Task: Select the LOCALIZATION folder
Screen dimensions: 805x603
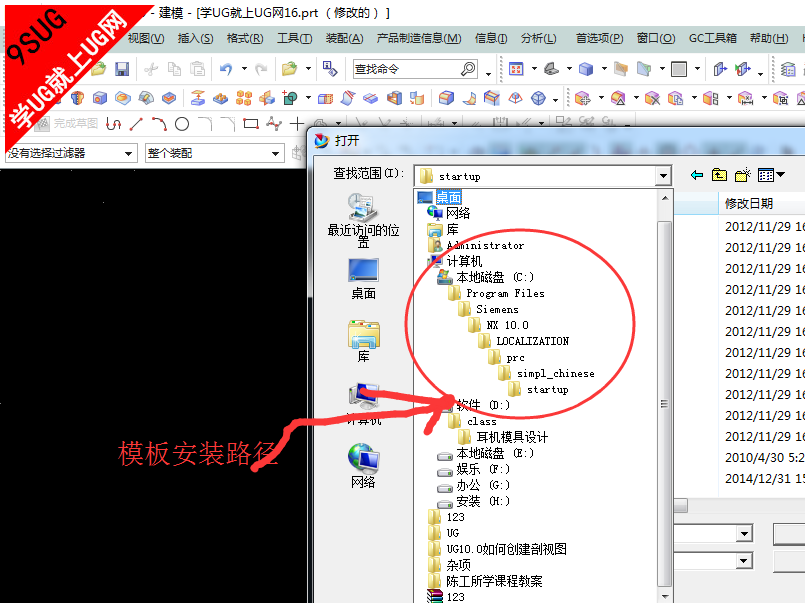Action: (532, 341)
